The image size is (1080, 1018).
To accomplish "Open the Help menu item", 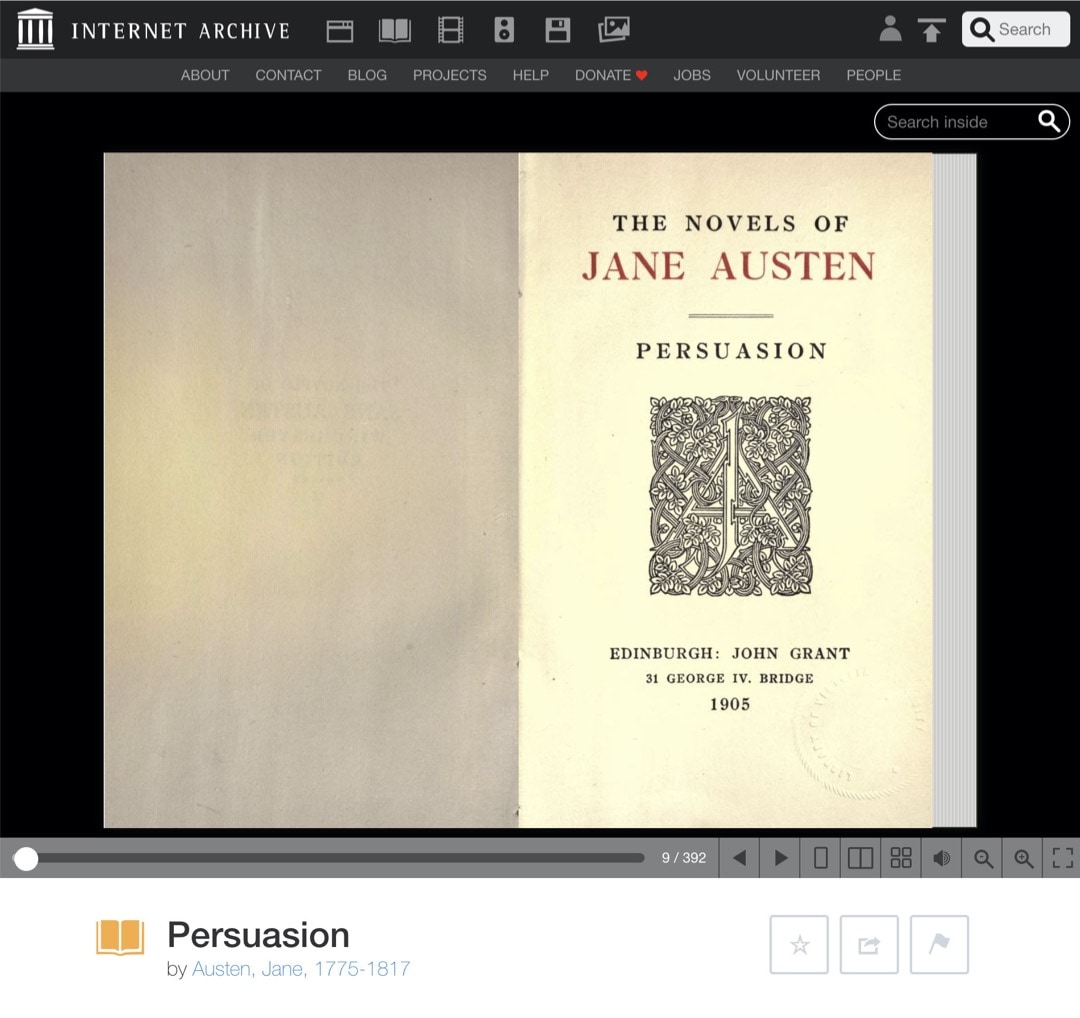I will pyautogui.click(x=531, y=75).
